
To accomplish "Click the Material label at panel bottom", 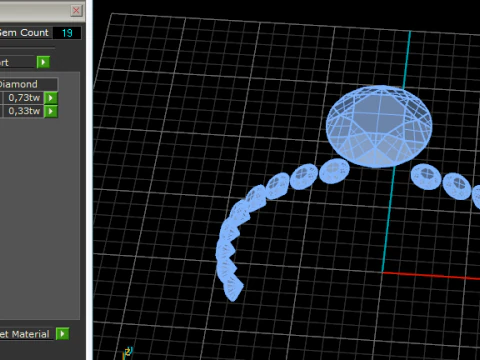I will tap(25, 334).
